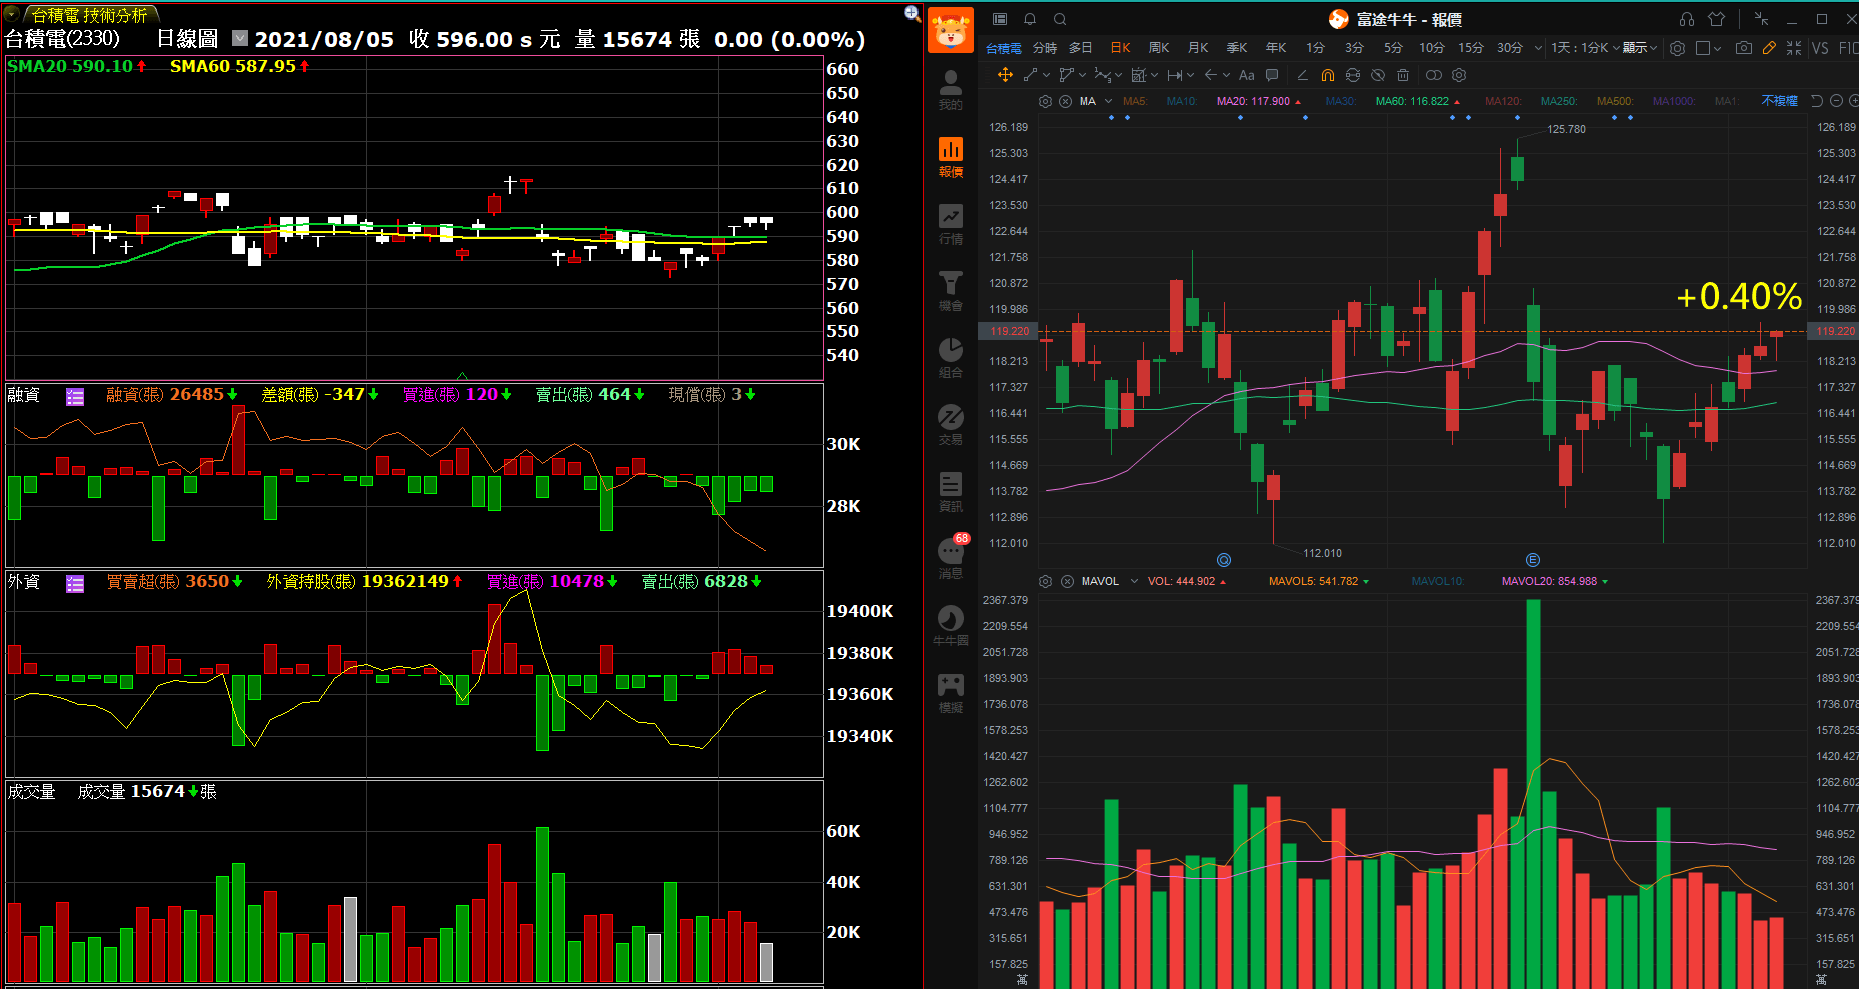
Task: Open skin theme shirt icon
Action: tap(1716, 19)
